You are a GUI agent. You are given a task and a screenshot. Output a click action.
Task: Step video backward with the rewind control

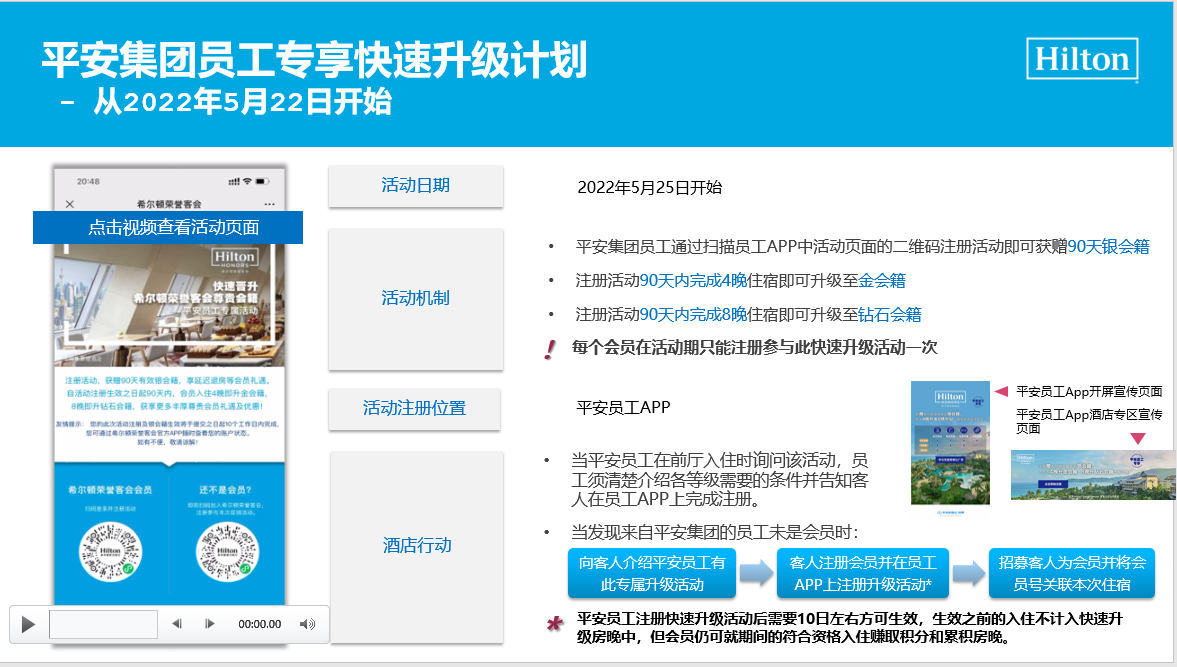click(x=177, y=623)
